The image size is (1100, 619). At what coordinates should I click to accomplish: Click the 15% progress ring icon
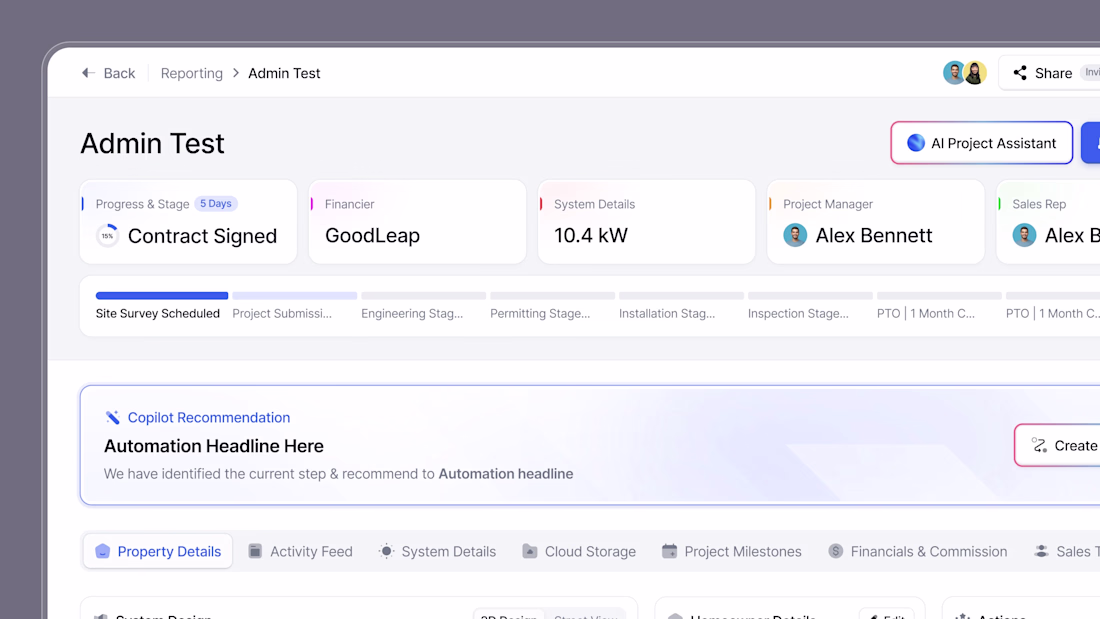tap(107, 236)
